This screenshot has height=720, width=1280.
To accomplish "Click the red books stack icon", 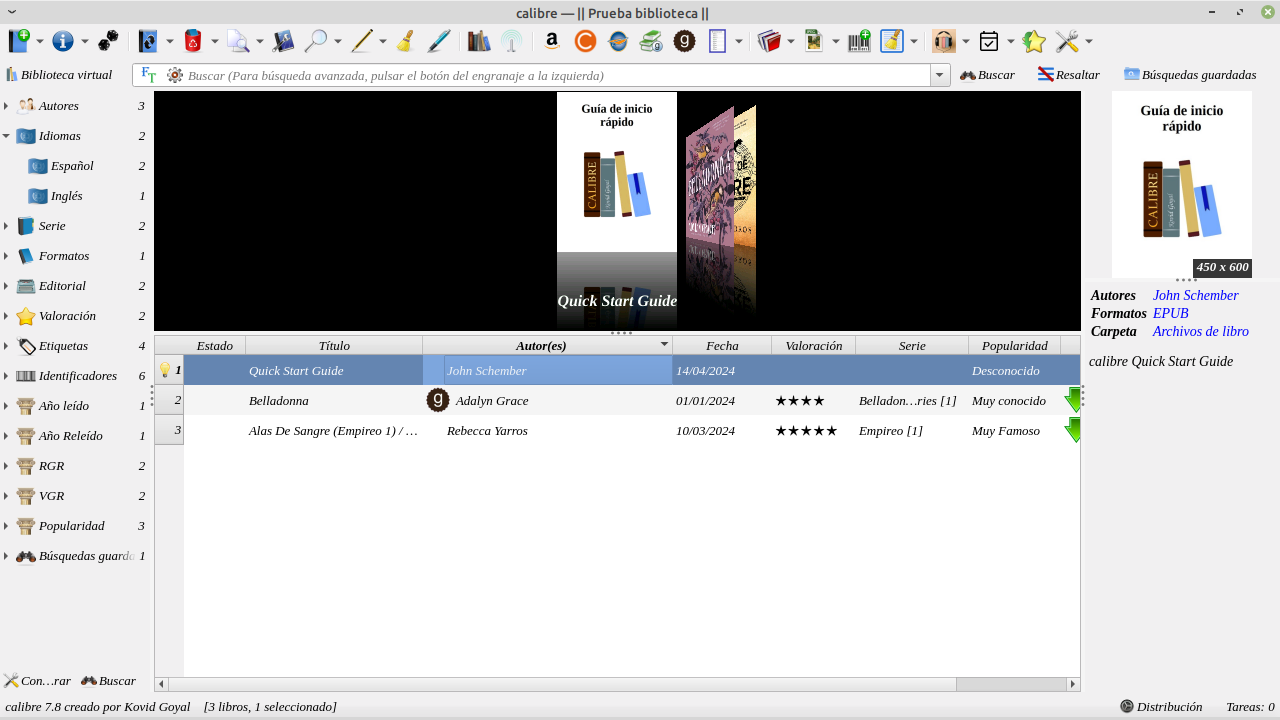I will pyautogui.click(x=769, y=41).
